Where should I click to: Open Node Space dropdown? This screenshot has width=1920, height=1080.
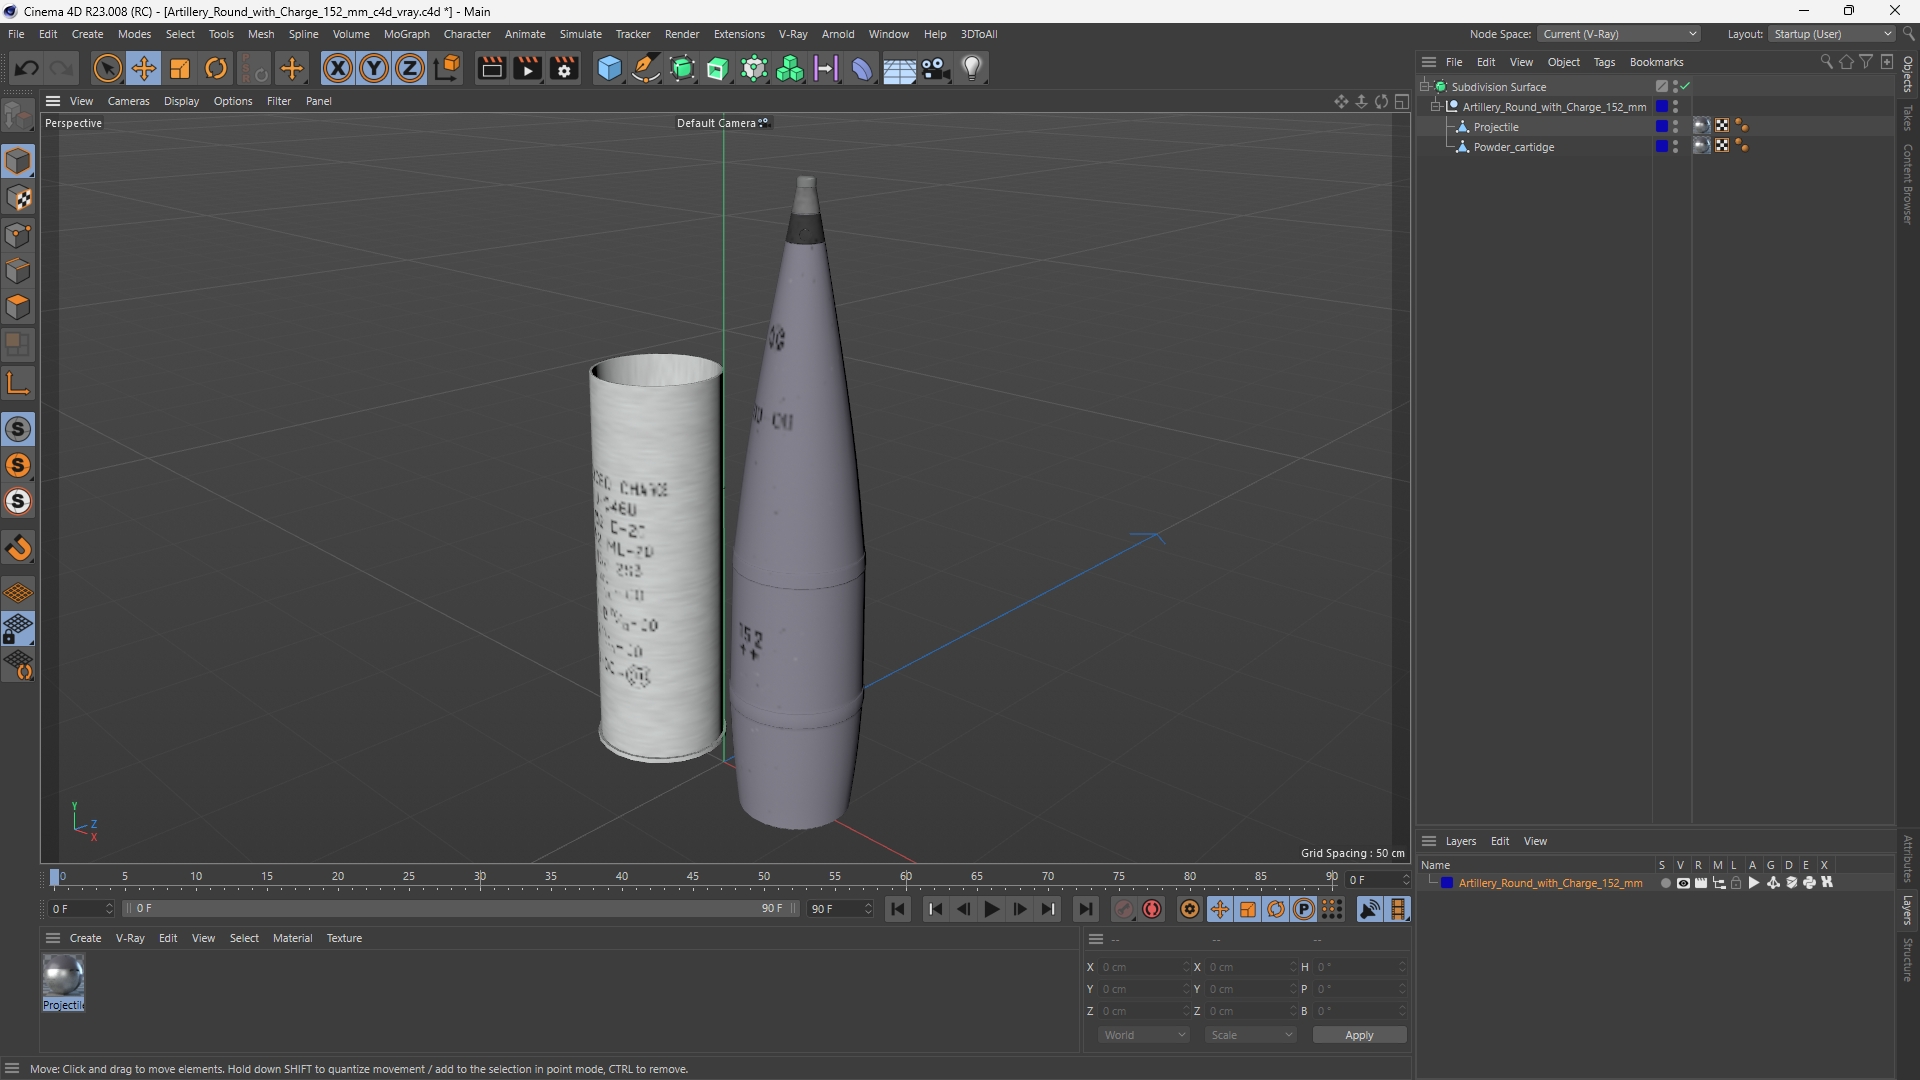point(1618,34)
